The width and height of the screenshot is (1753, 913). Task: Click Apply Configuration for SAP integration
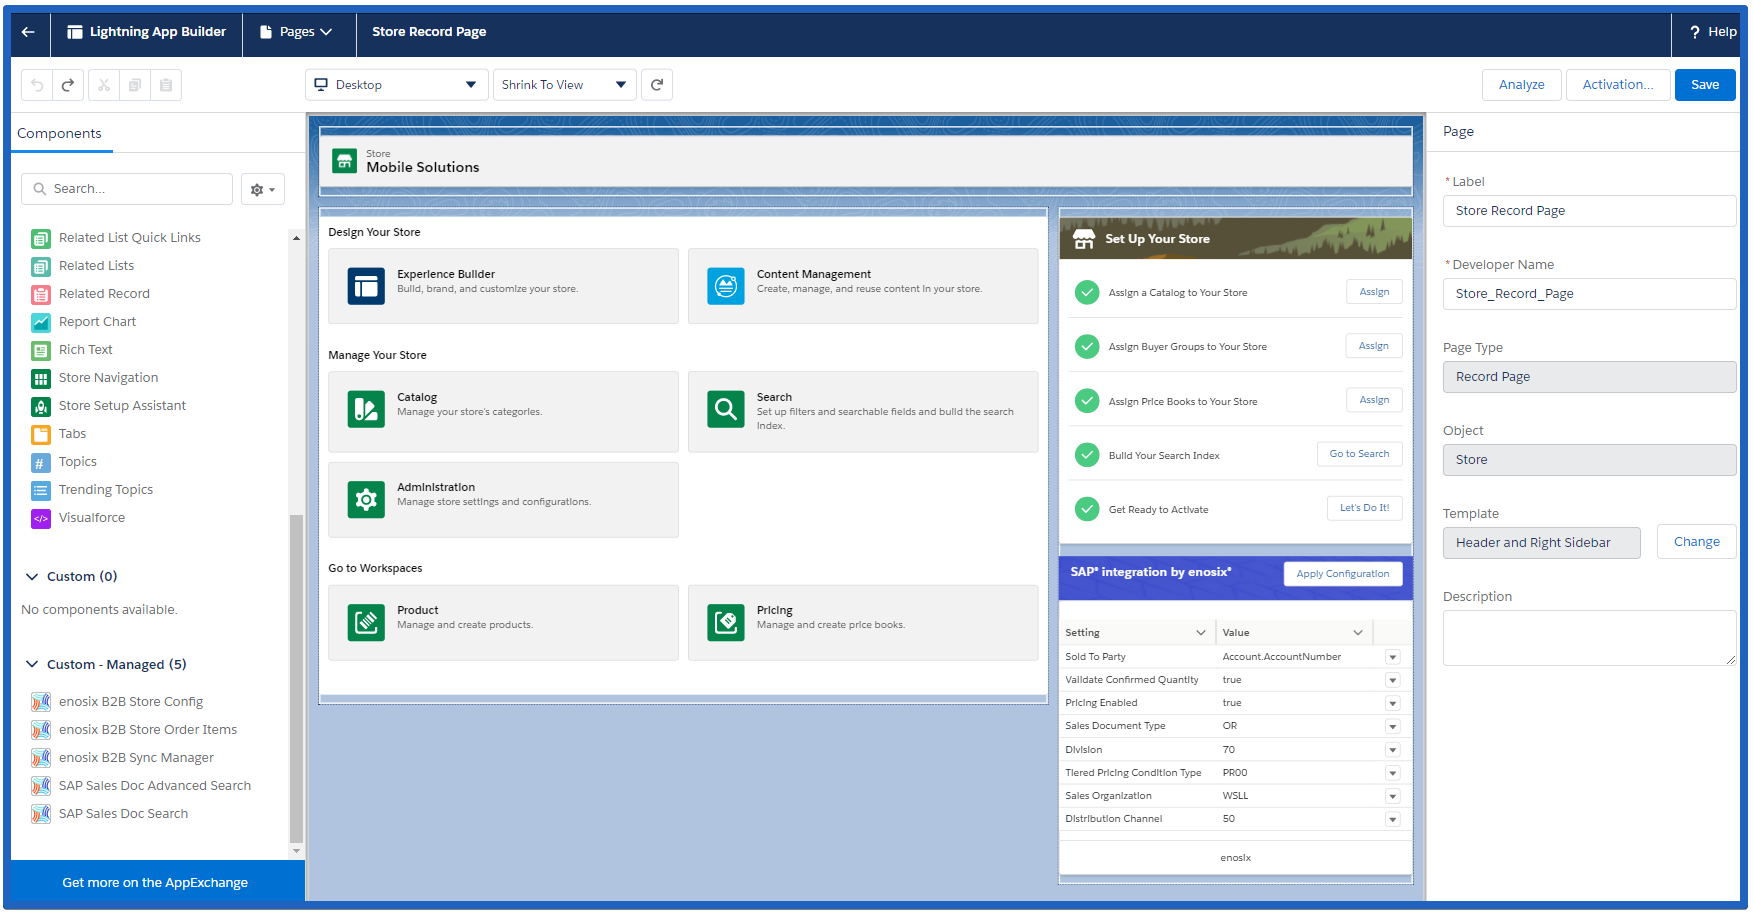point(1342,573)
